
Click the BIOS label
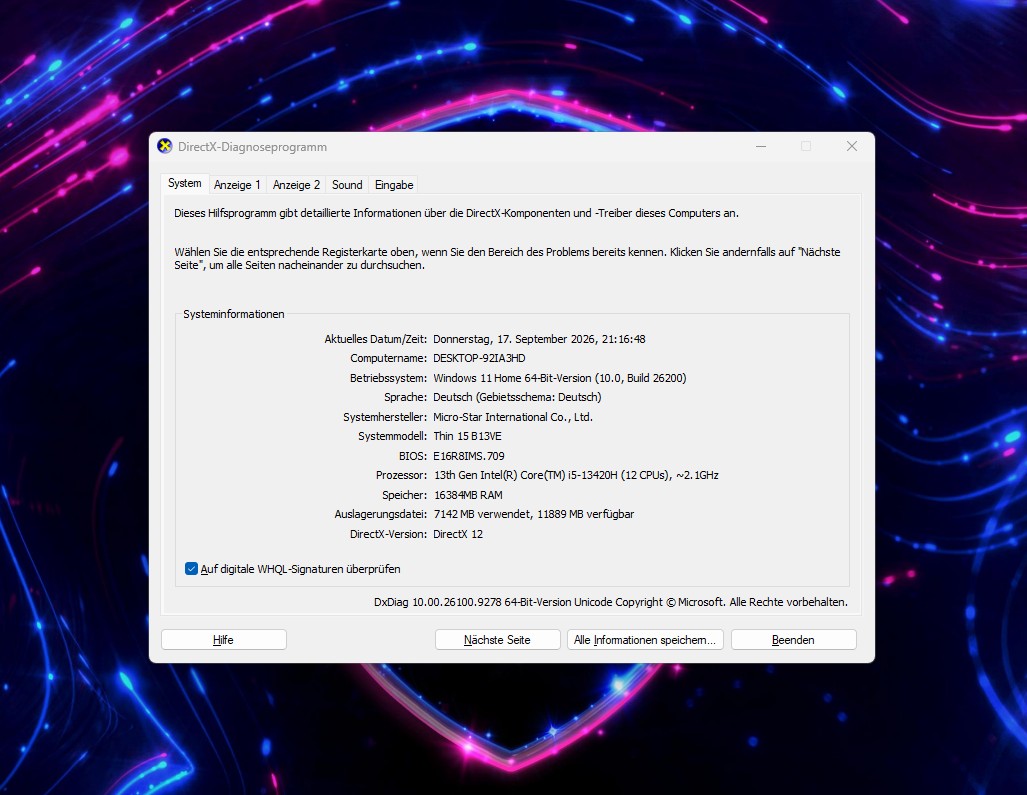coord(413,456)
